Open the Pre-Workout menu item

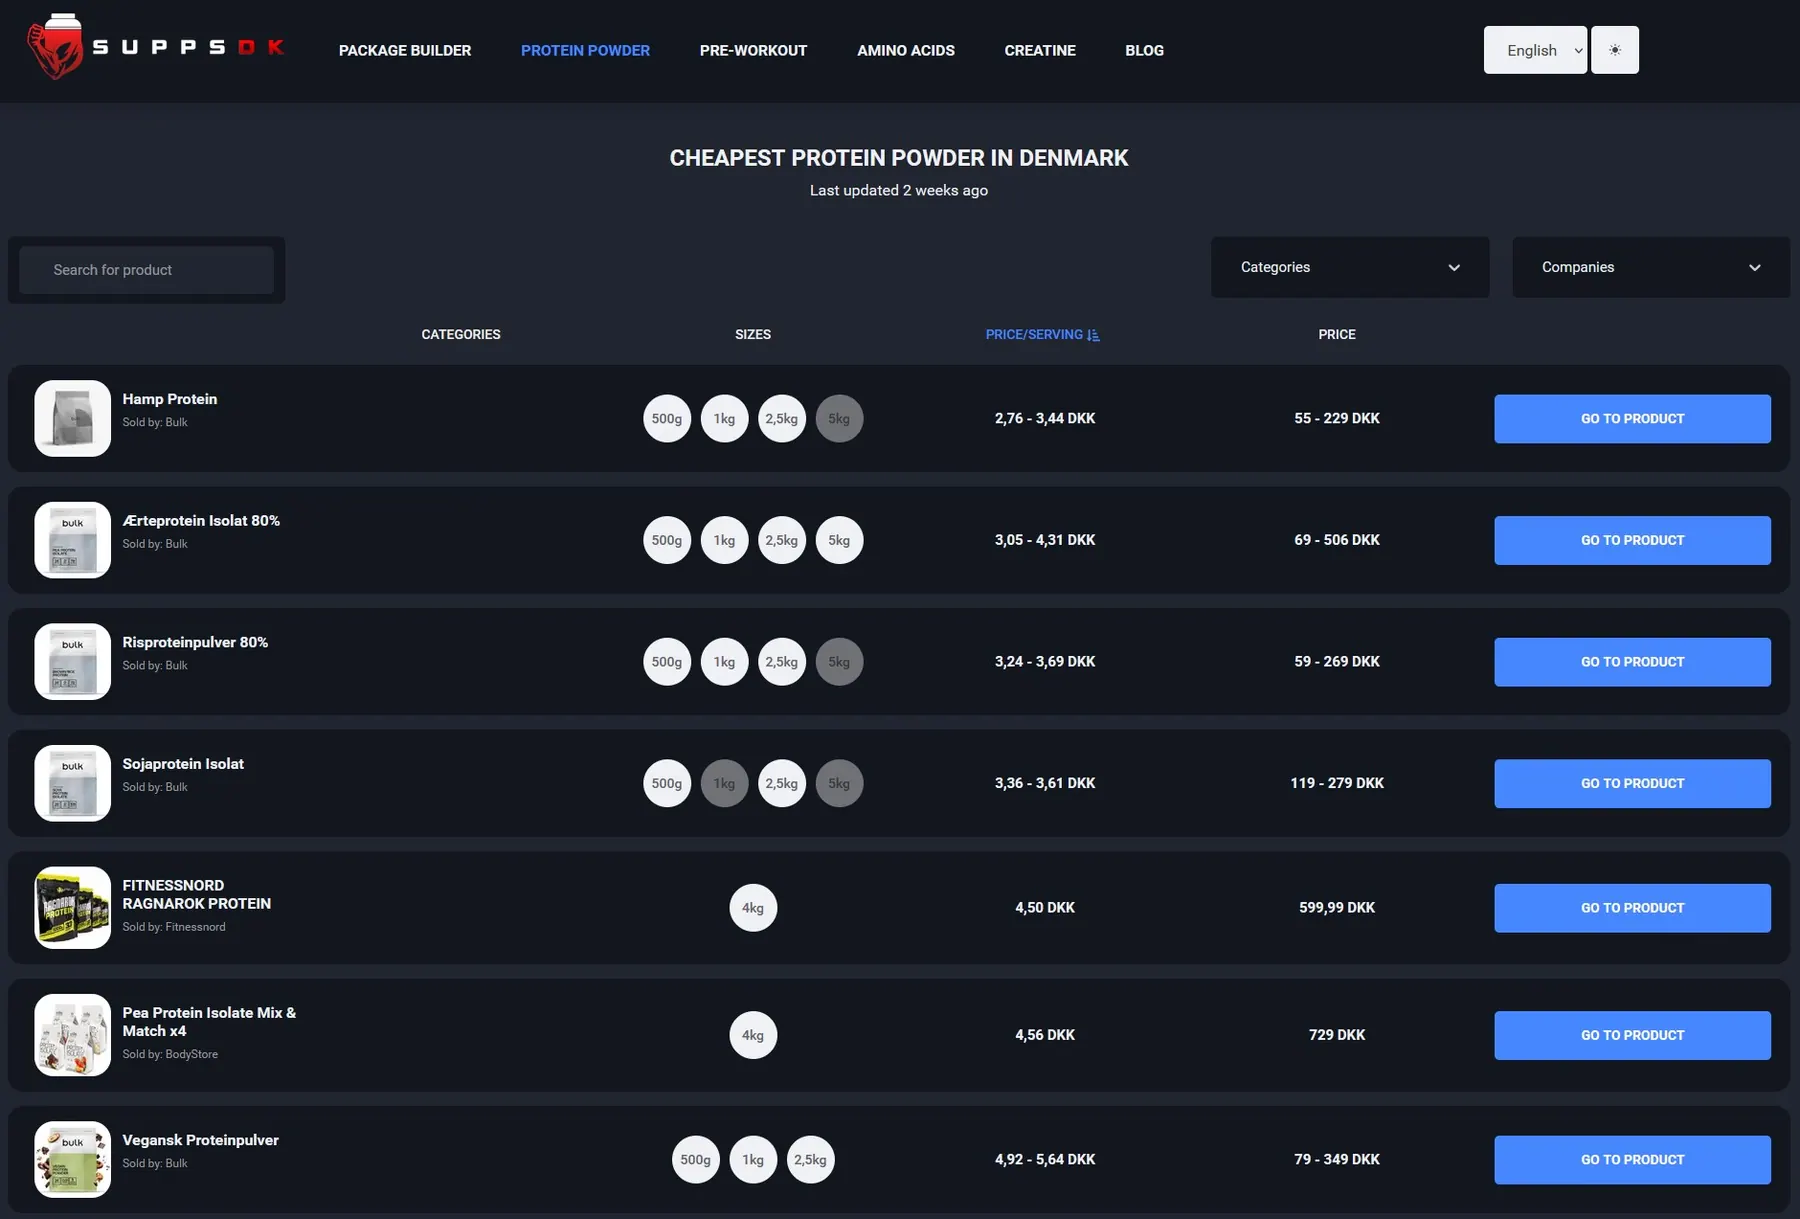753,50
